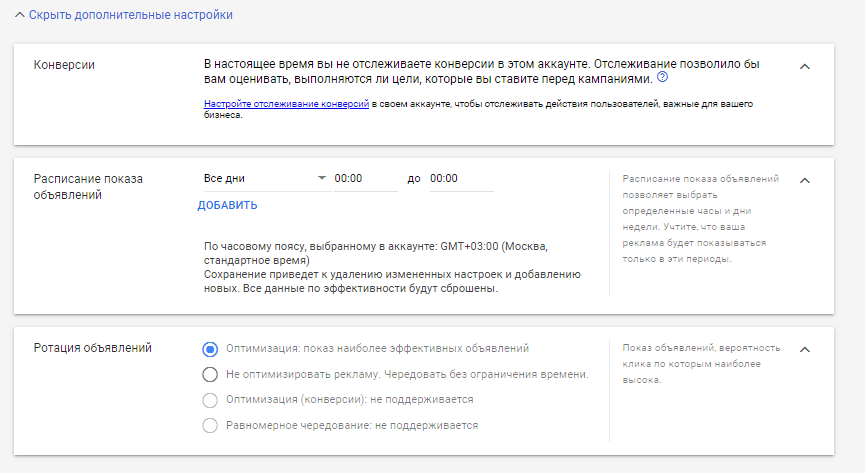This screenshot has width=865, height=473.
Task: Select 'Оптимизация: показ наиболее эффективных объявлений' radio
Action: (x=210, y=349)
